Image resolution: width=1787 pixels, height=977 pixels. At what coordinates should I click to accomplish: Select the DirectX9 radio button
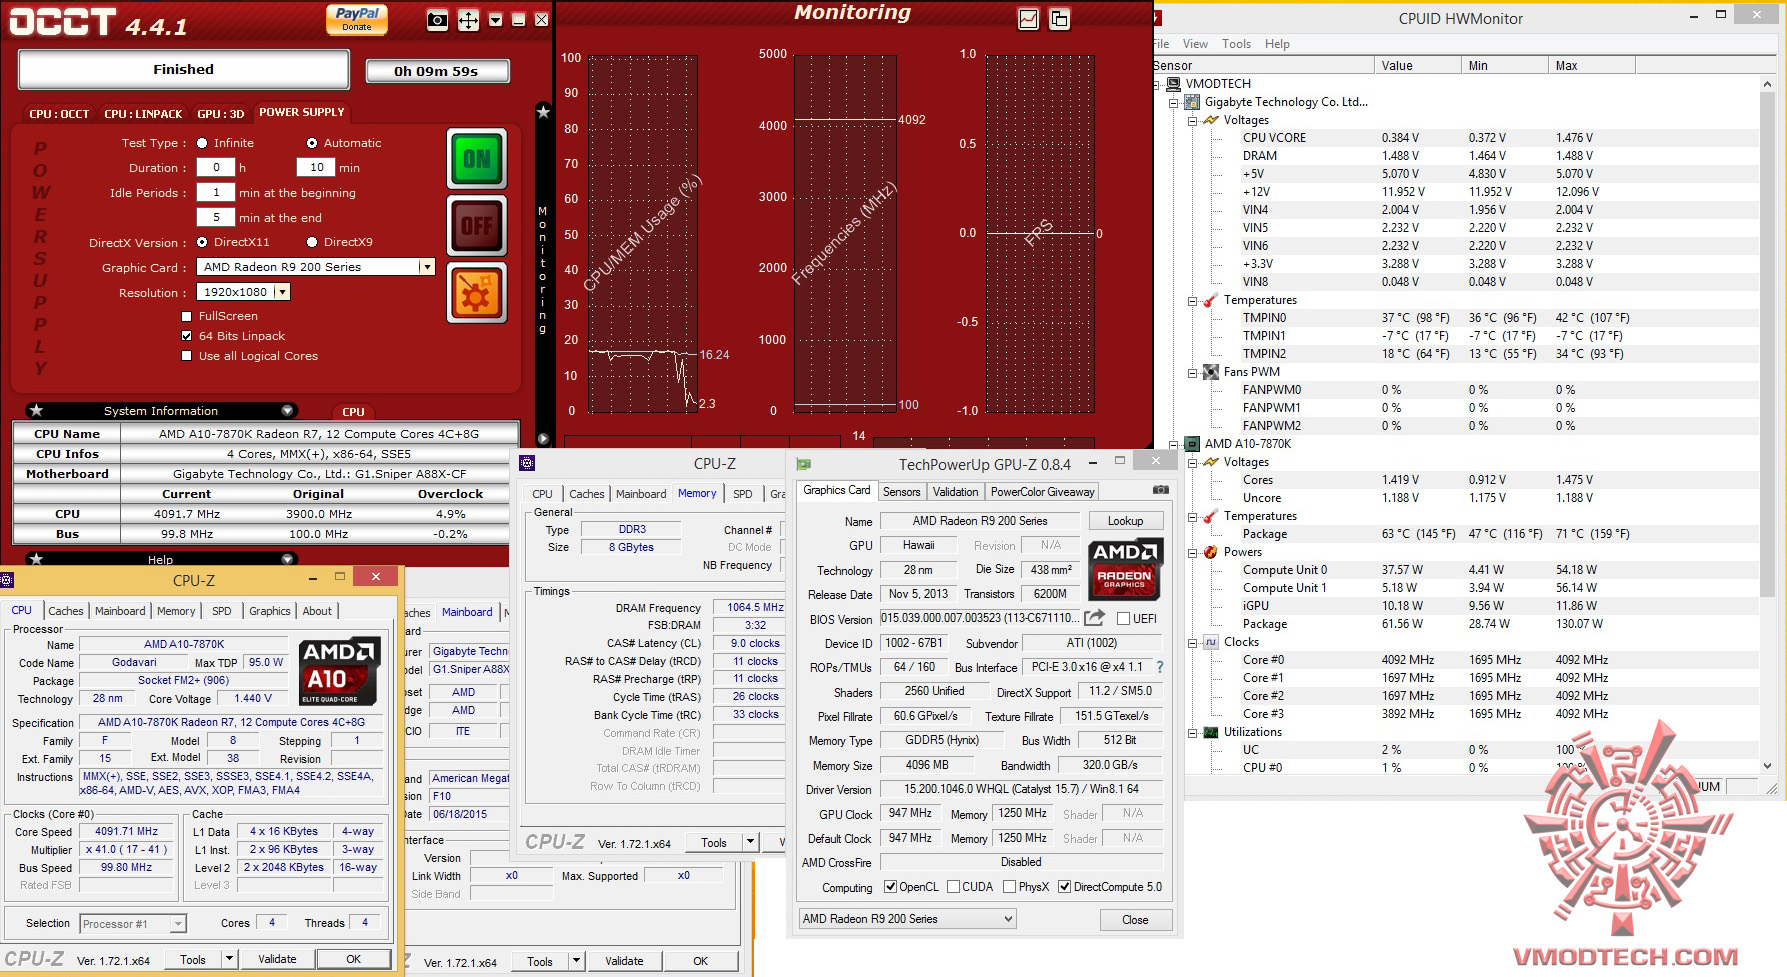[312, 242]
